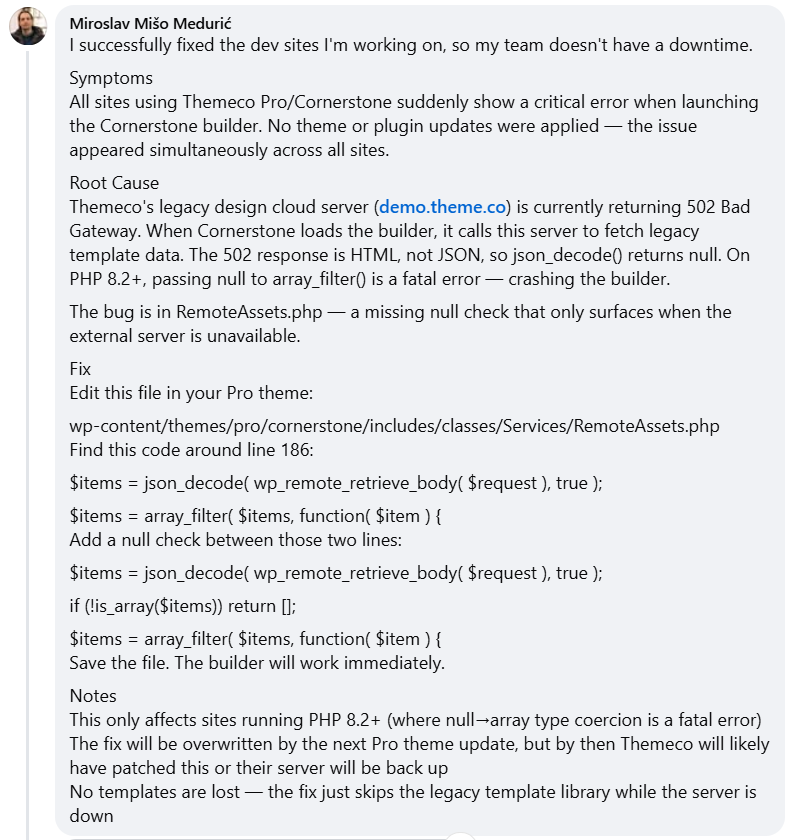Click 'All sites using Themeco Pro/Cornerstone' text
The width and height of the screenshot is (789, 840).
414,102
